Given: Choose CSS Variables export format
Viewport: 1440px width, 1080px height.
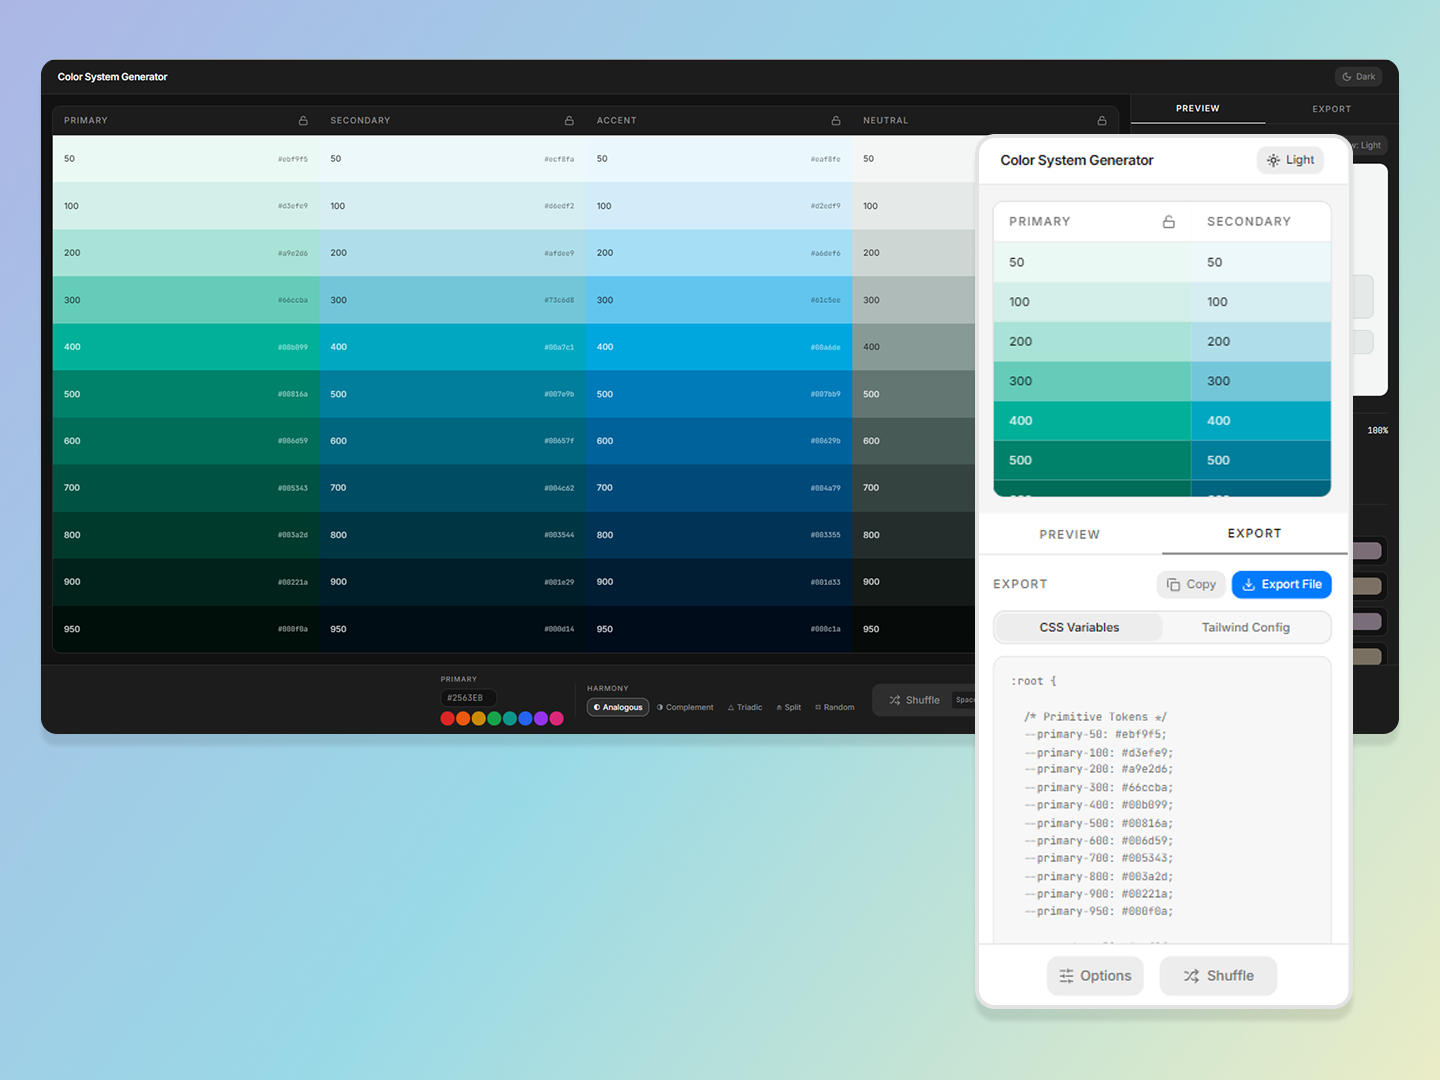Looking at the screenshot, I should point(1079,628).
